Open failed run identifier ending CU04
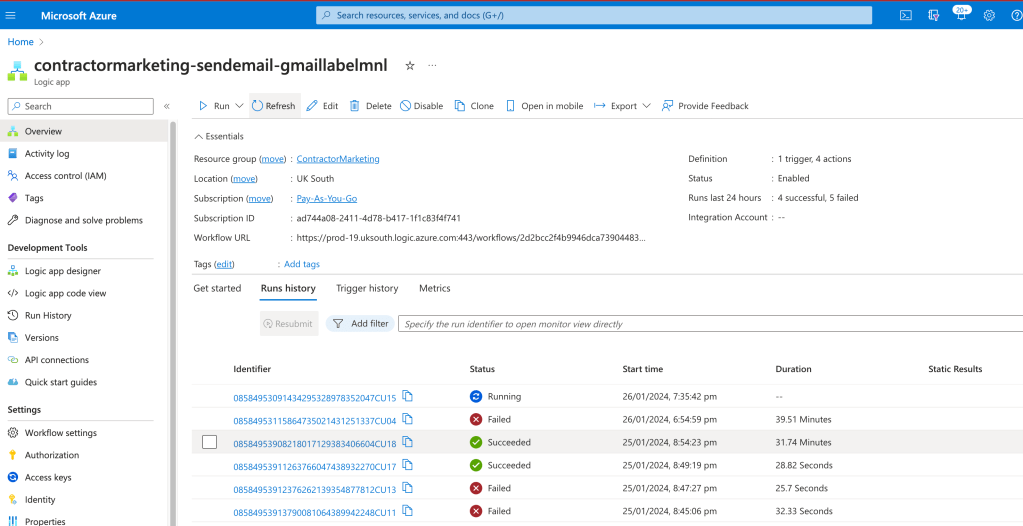 (315, 421)
